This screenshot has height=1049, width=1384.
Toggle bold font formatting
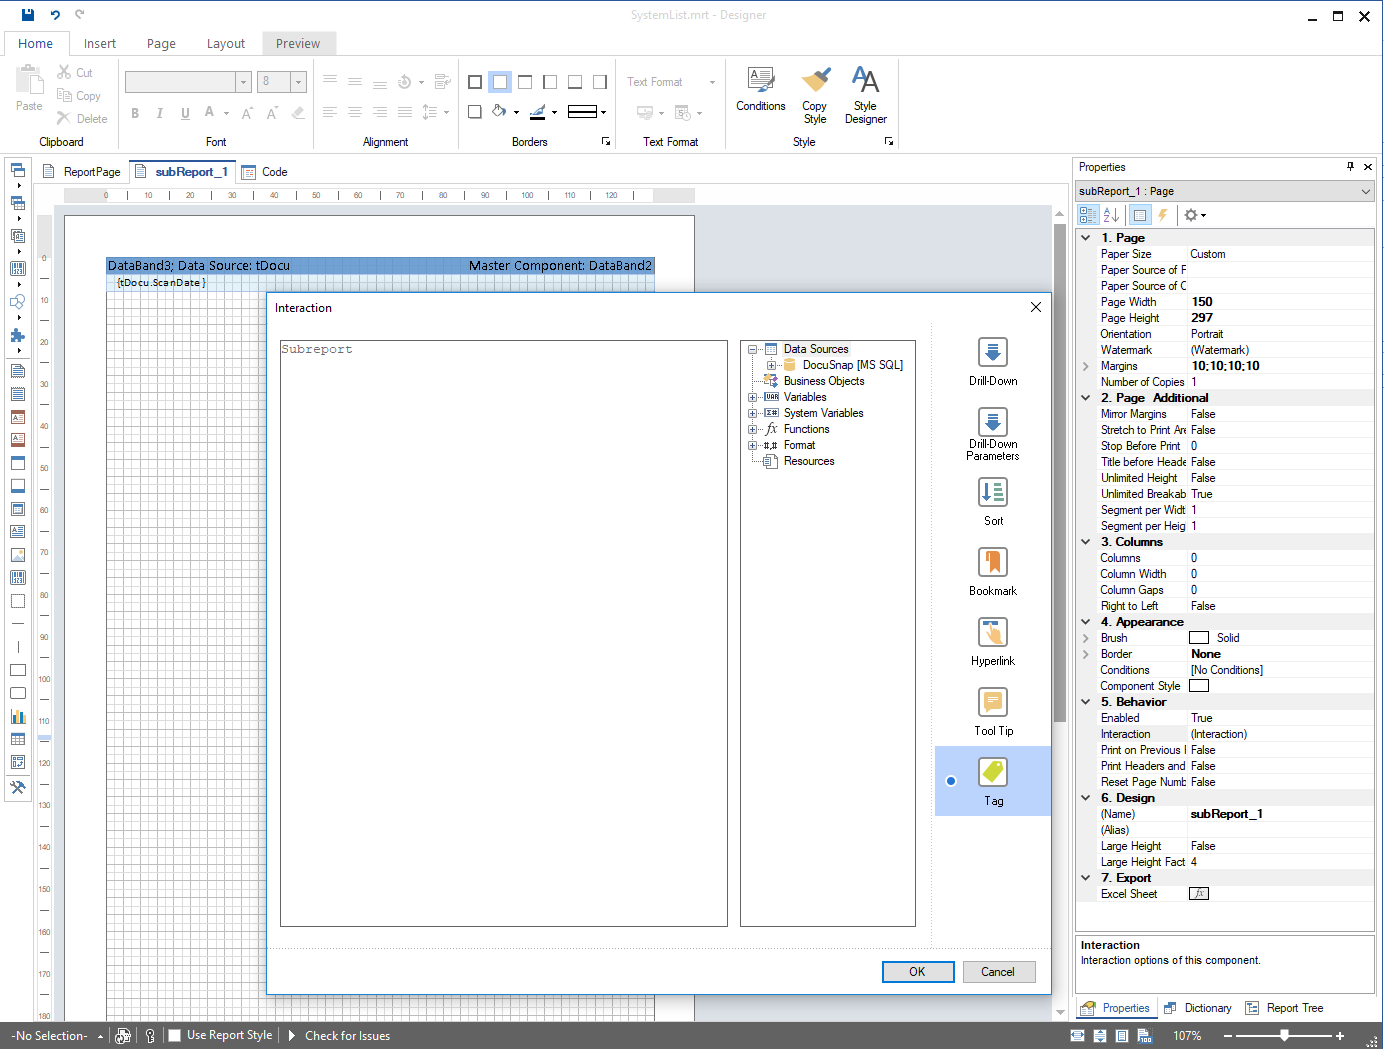click(x=135, y=113)
